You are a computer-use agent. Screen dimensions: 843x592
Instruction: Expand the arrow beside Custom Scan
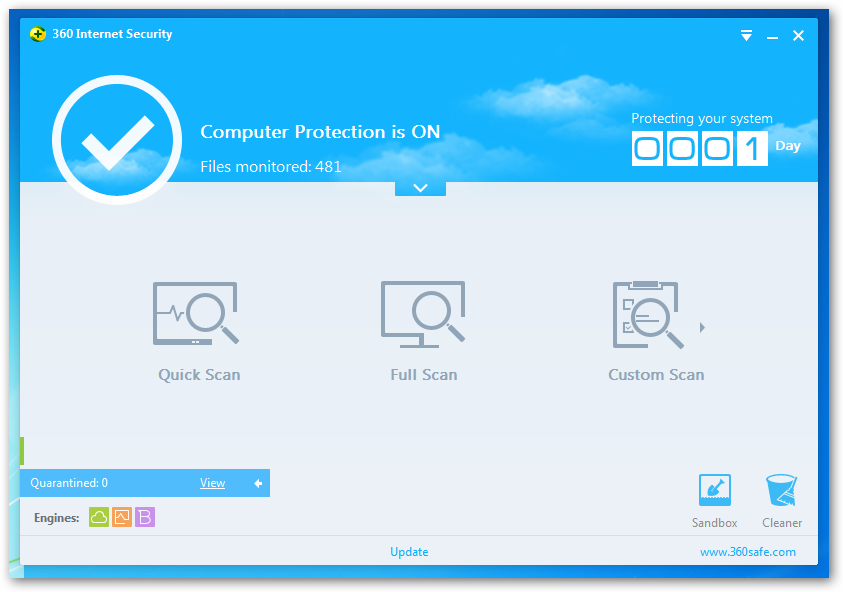tap(703, 327)
